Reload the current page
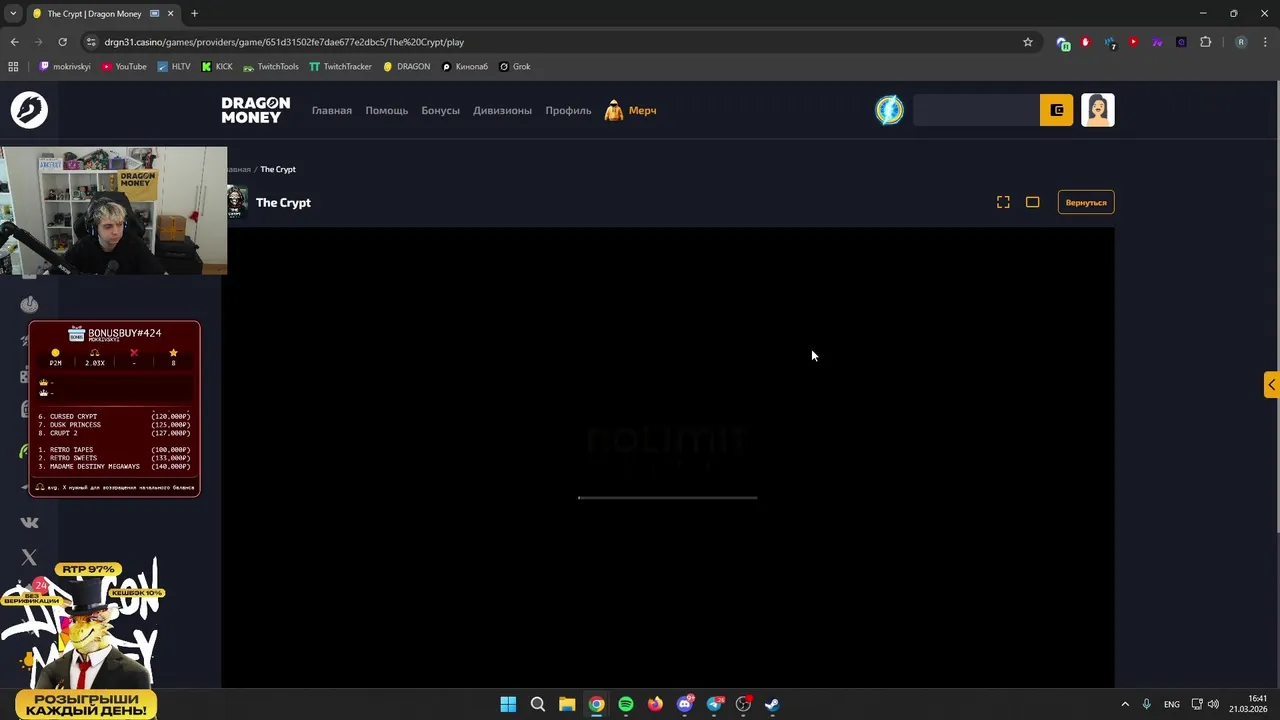 pos(62,42)
